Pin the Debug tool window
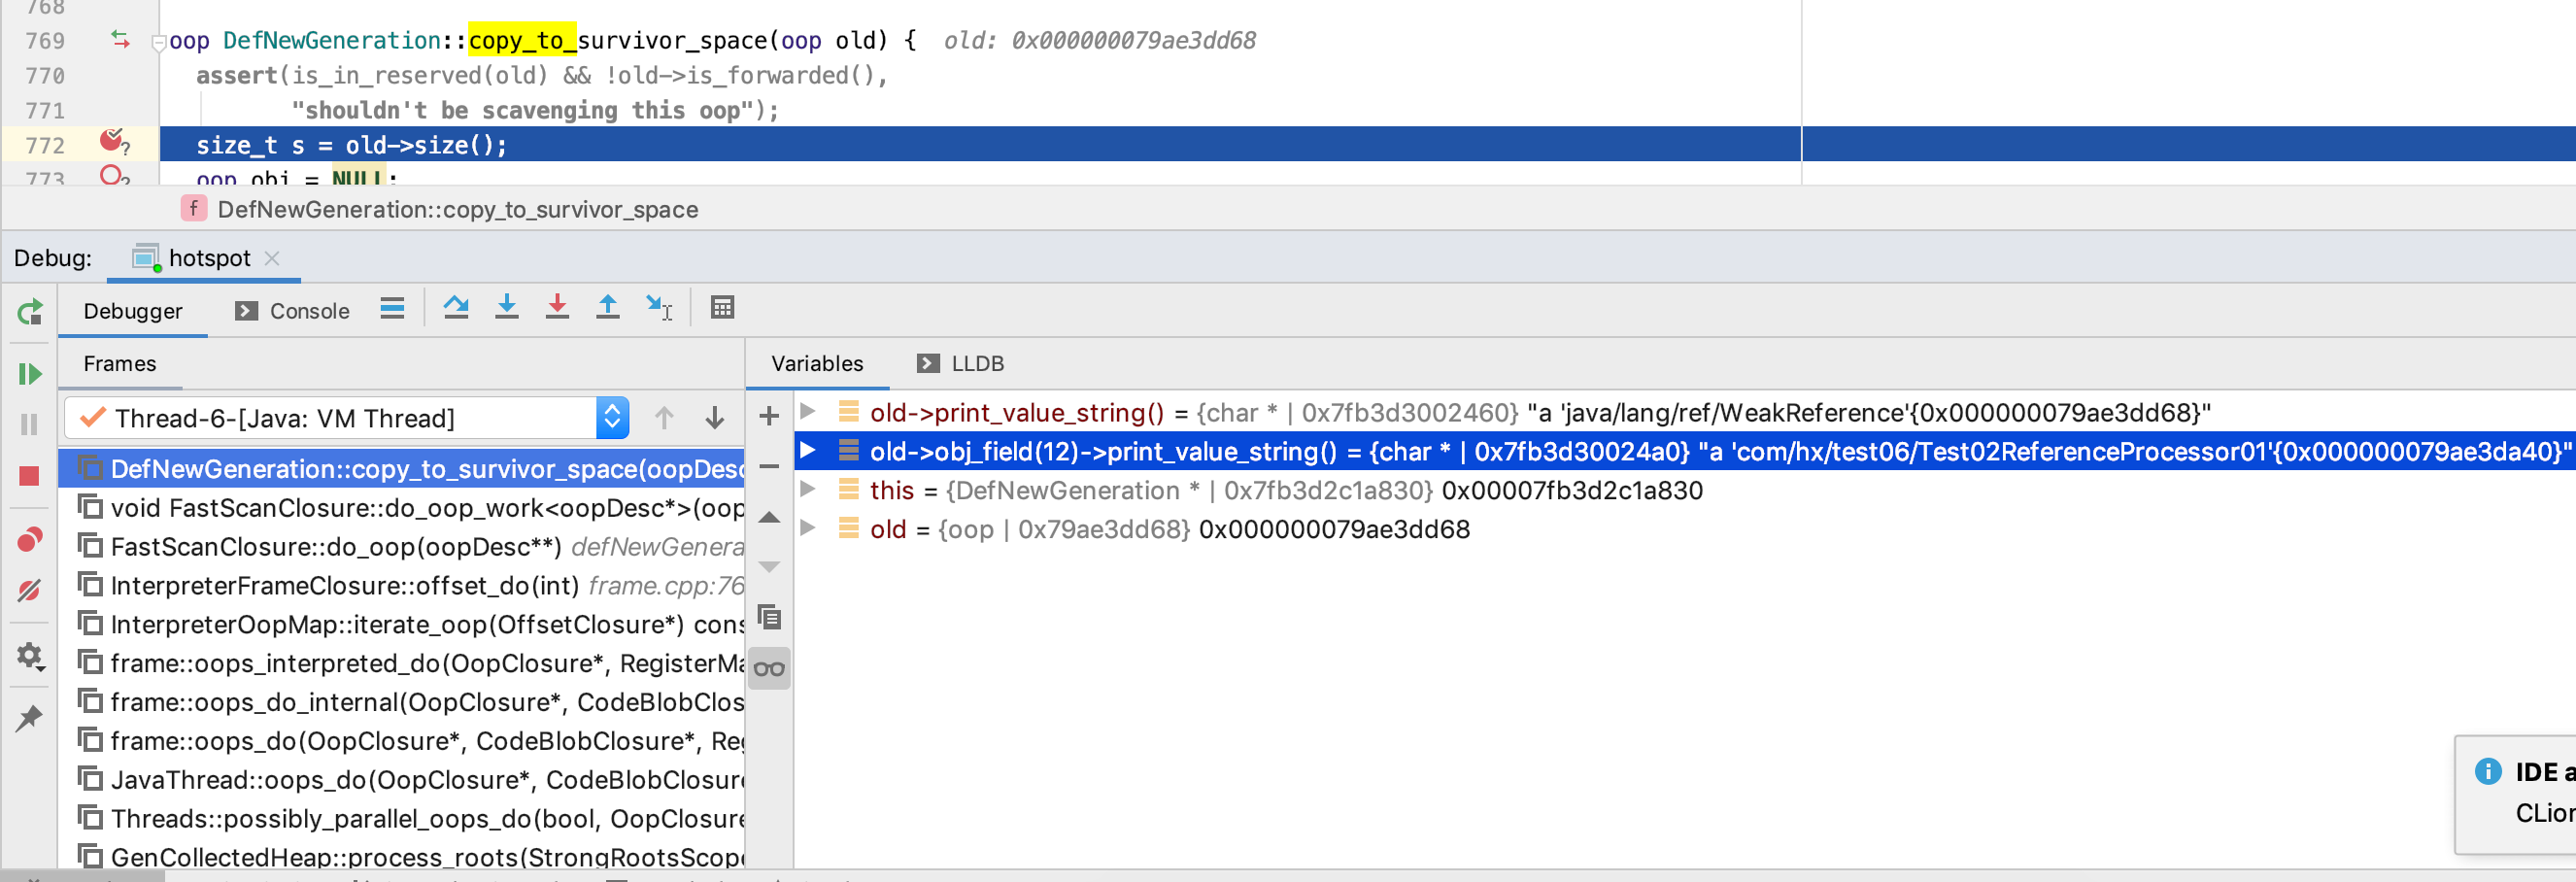 30,718
